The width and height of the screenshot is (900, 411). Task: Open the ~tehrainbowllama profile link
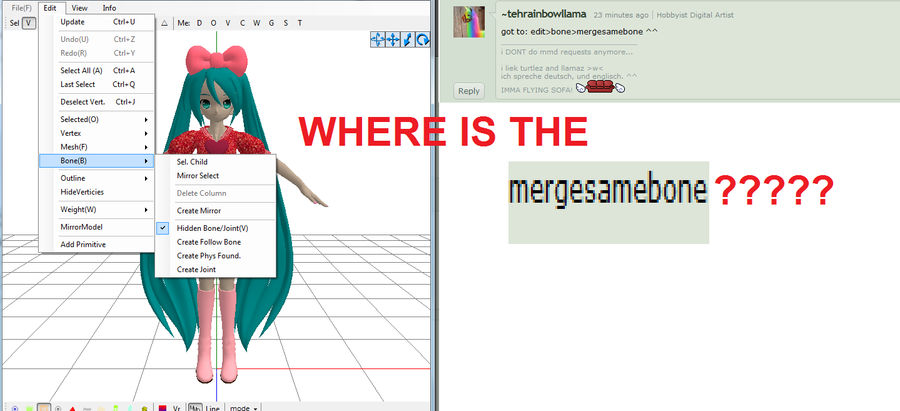[x=545, y=14]
